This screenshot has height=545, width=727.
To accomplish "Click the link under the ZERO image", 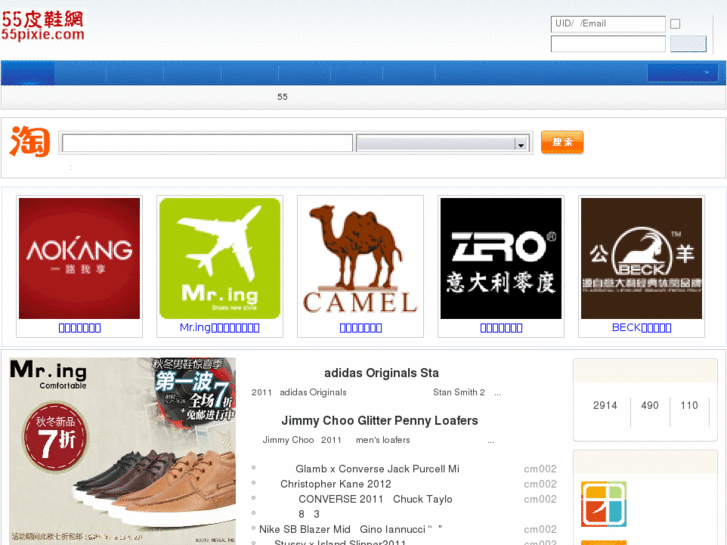I will (x=501, y=328).
